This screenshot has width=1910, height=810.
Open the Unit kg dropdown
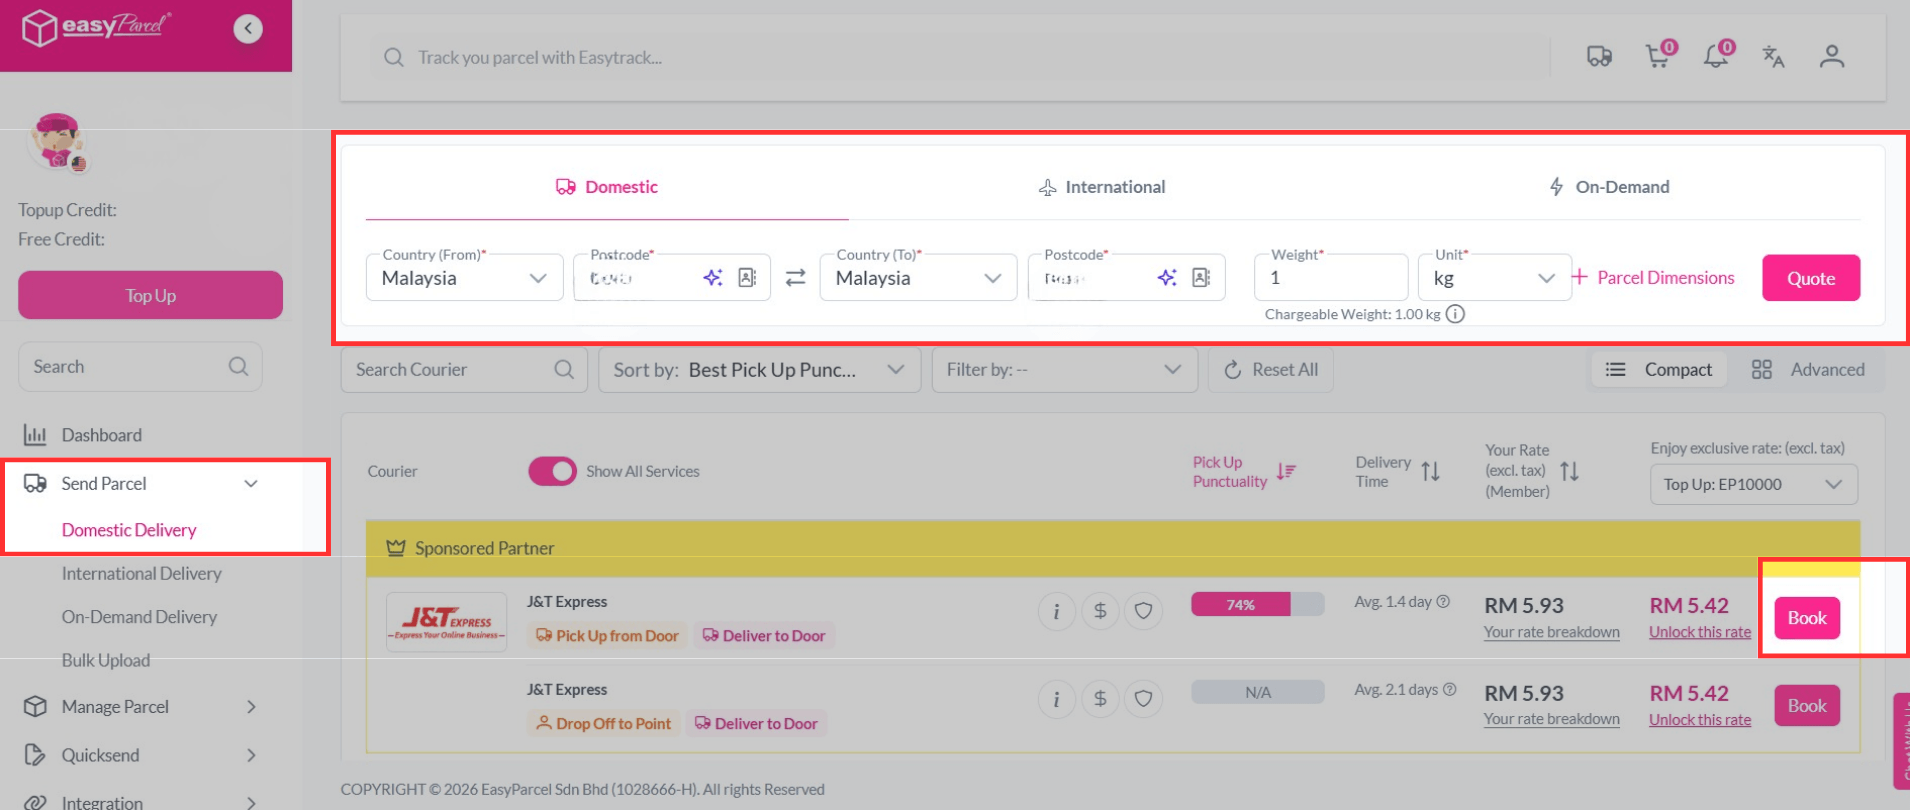pyautogui.click(x=1494, y=278)
